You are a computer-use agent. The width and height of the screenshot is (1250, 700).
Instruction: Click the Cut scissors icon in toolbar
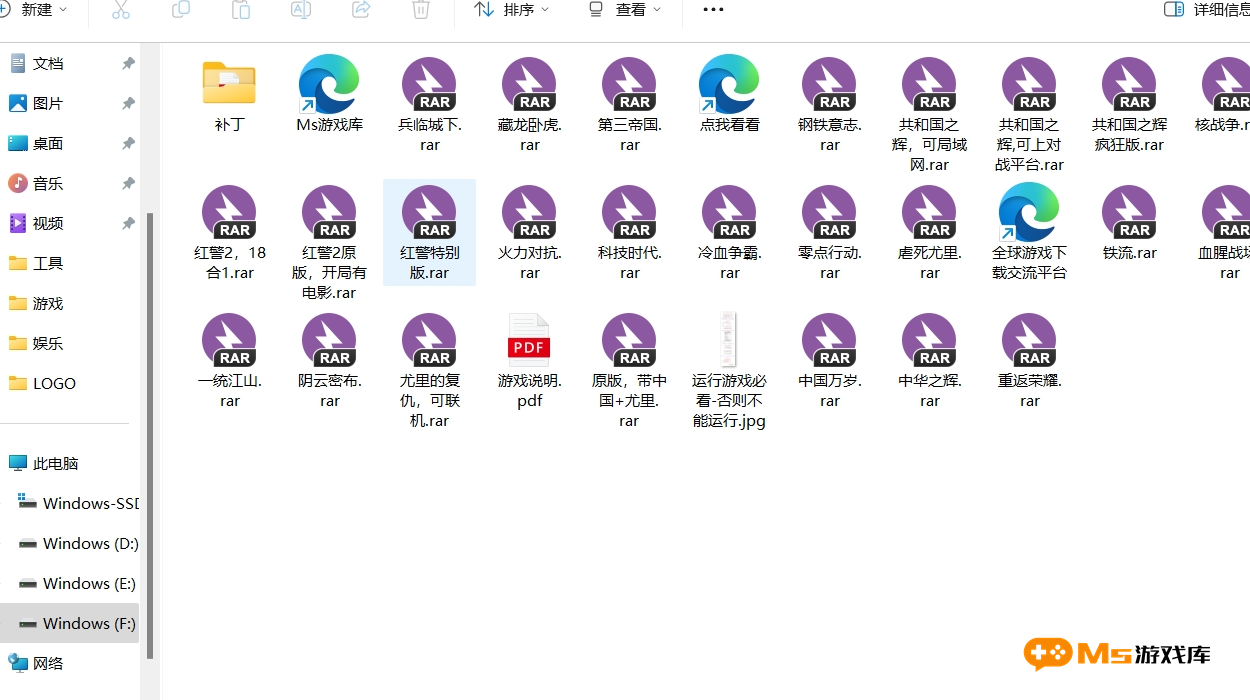[x=121, y=10]
